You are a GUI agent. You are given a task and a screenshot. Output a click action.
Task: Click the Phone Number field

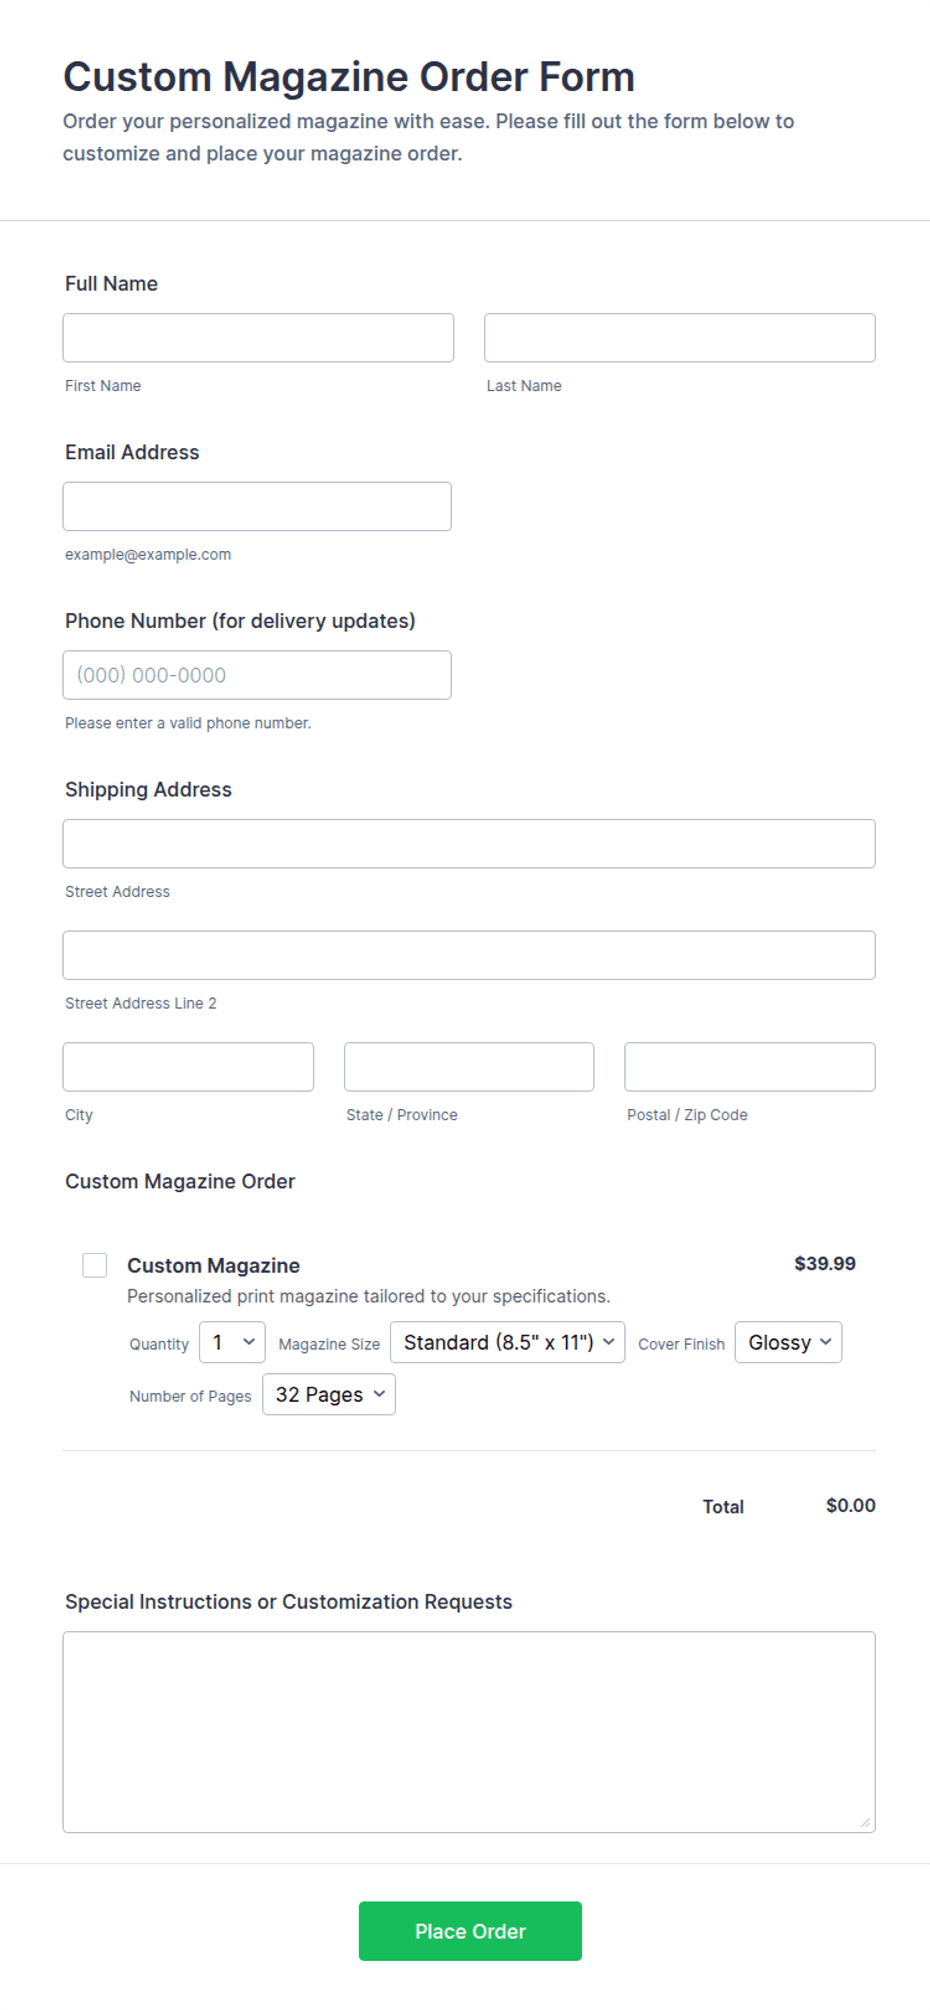257,675
